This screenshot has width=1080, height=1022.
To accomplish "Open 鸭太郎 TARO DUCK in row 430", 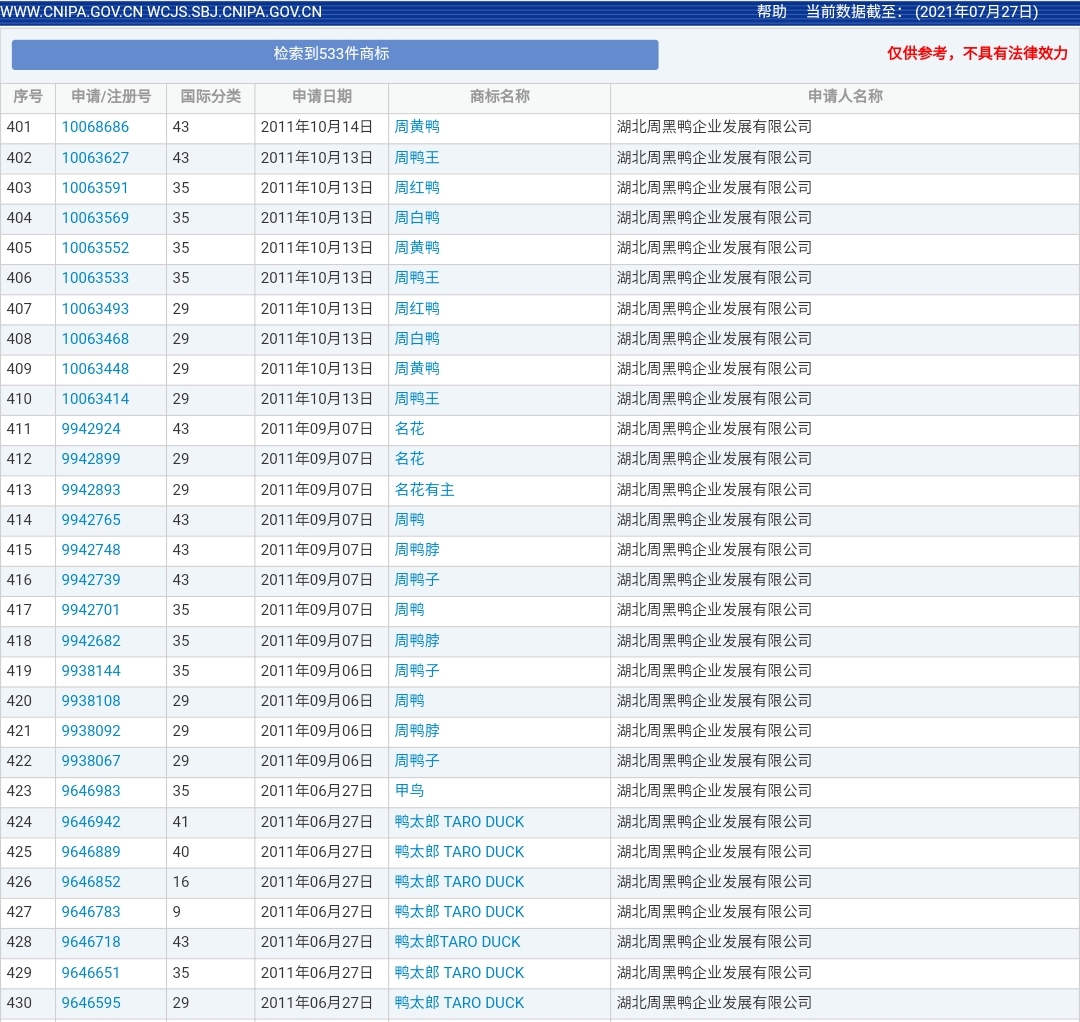I will [459, 1003].
